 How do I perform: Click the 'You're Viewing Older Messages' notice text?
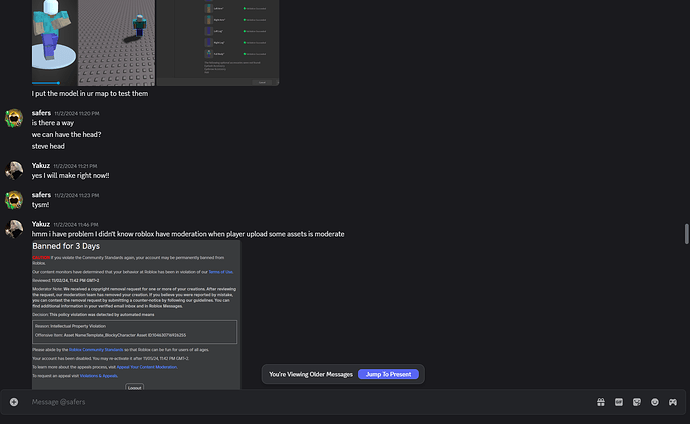click(x=311, y=374)
